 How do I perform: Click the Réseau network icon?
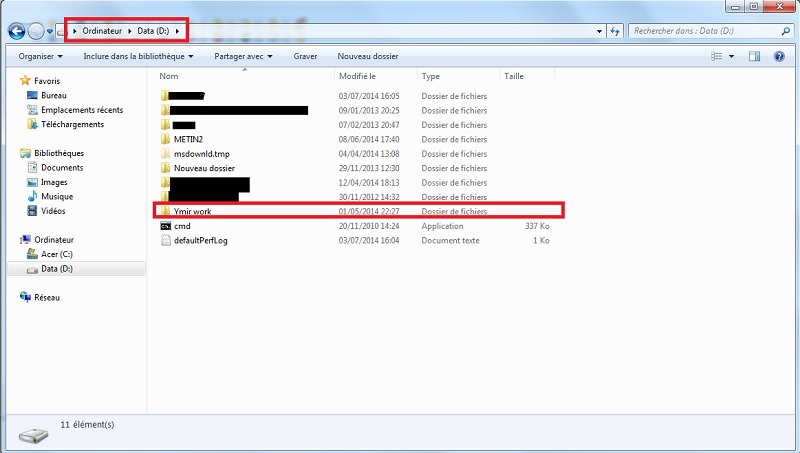tap(25, 297)
